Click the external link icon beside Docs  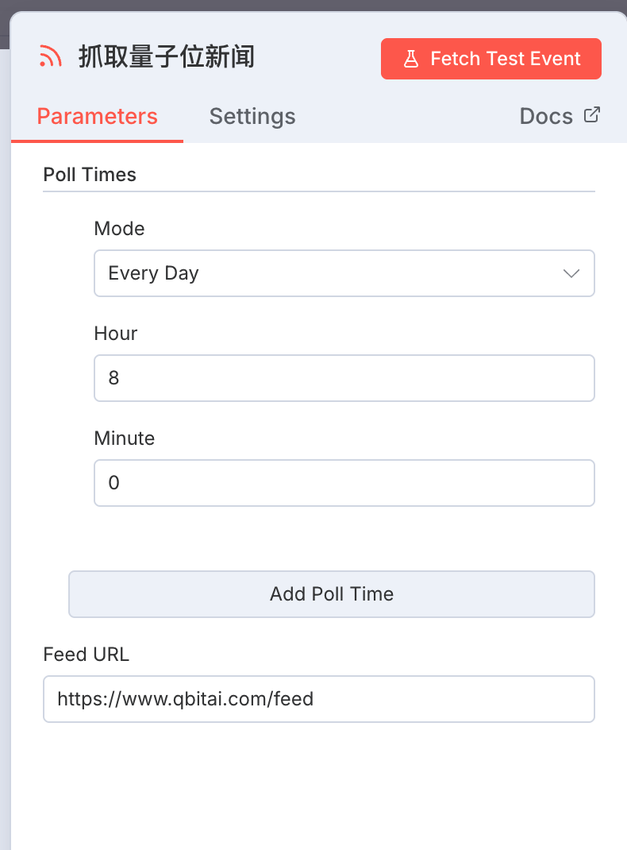coord(592,115)
